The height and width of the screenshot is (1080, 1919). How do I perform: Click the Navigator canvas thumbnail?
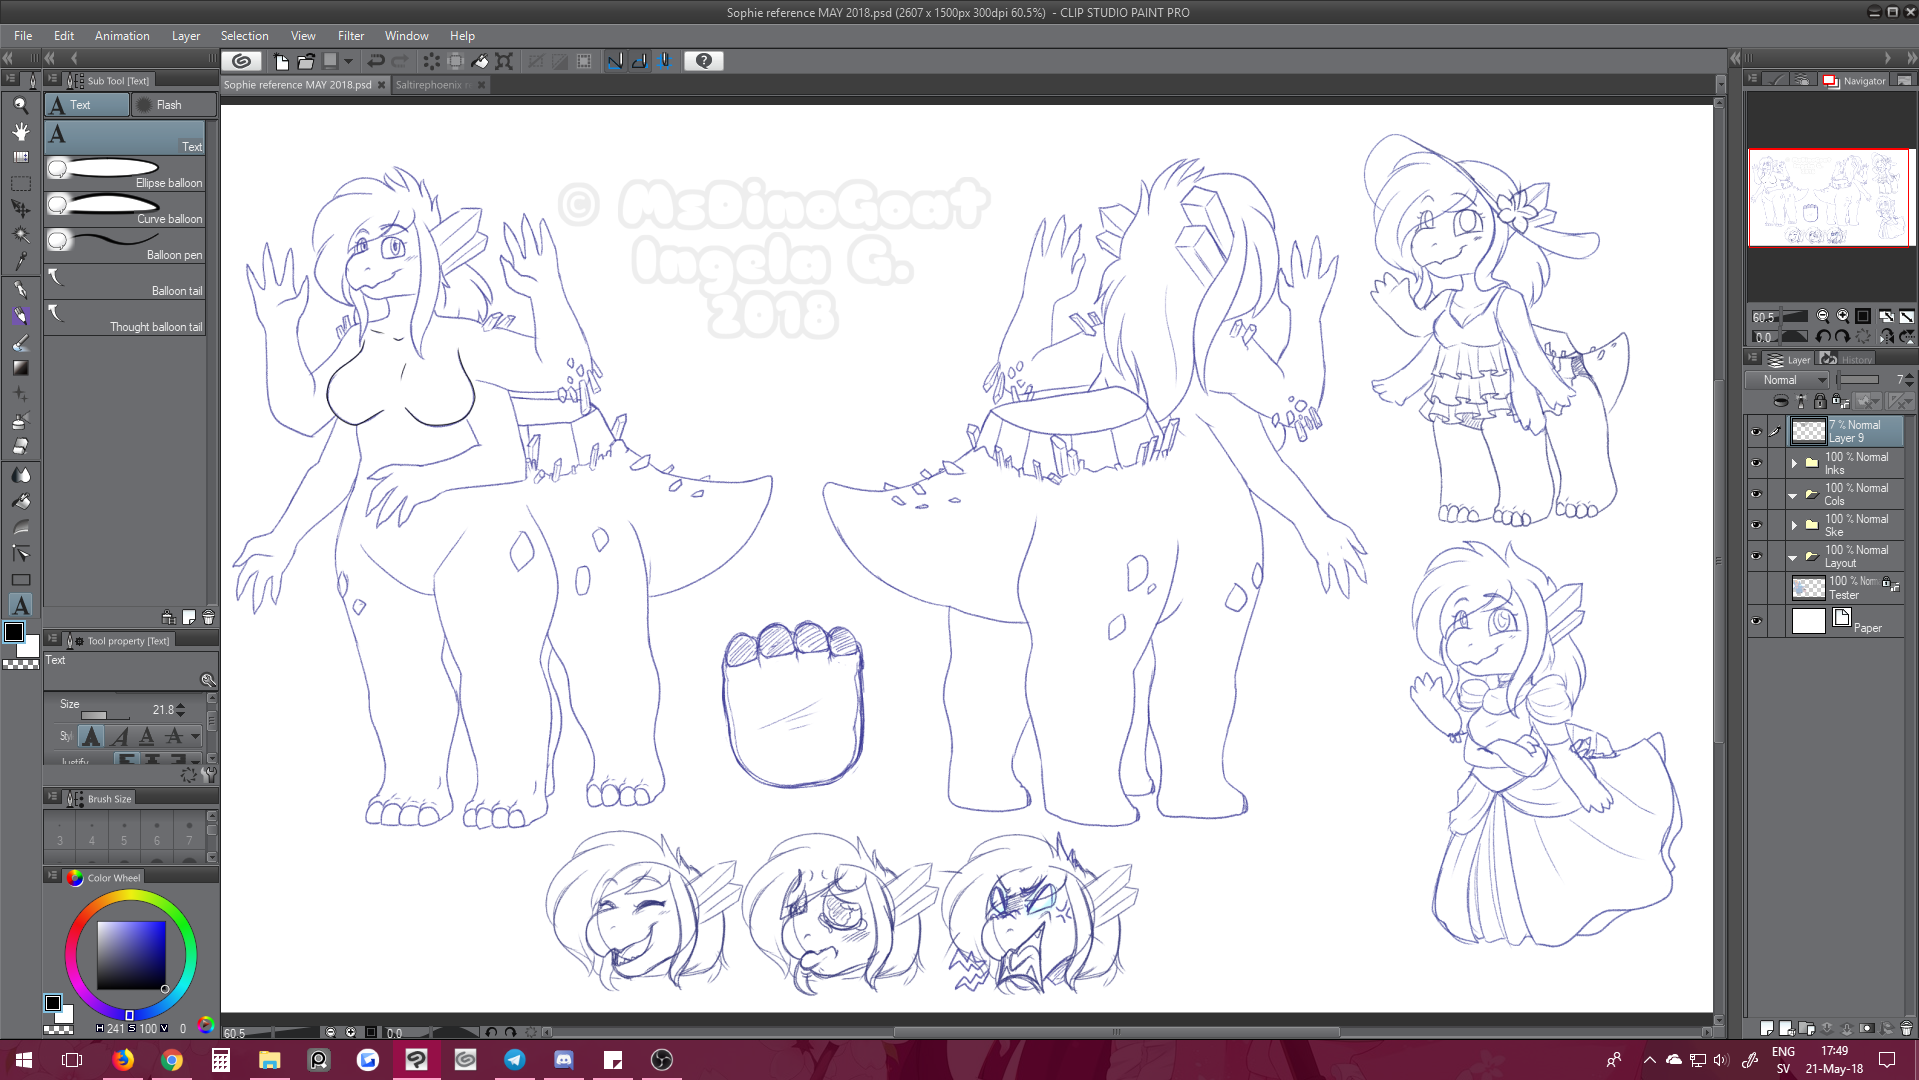(1829, 198)
